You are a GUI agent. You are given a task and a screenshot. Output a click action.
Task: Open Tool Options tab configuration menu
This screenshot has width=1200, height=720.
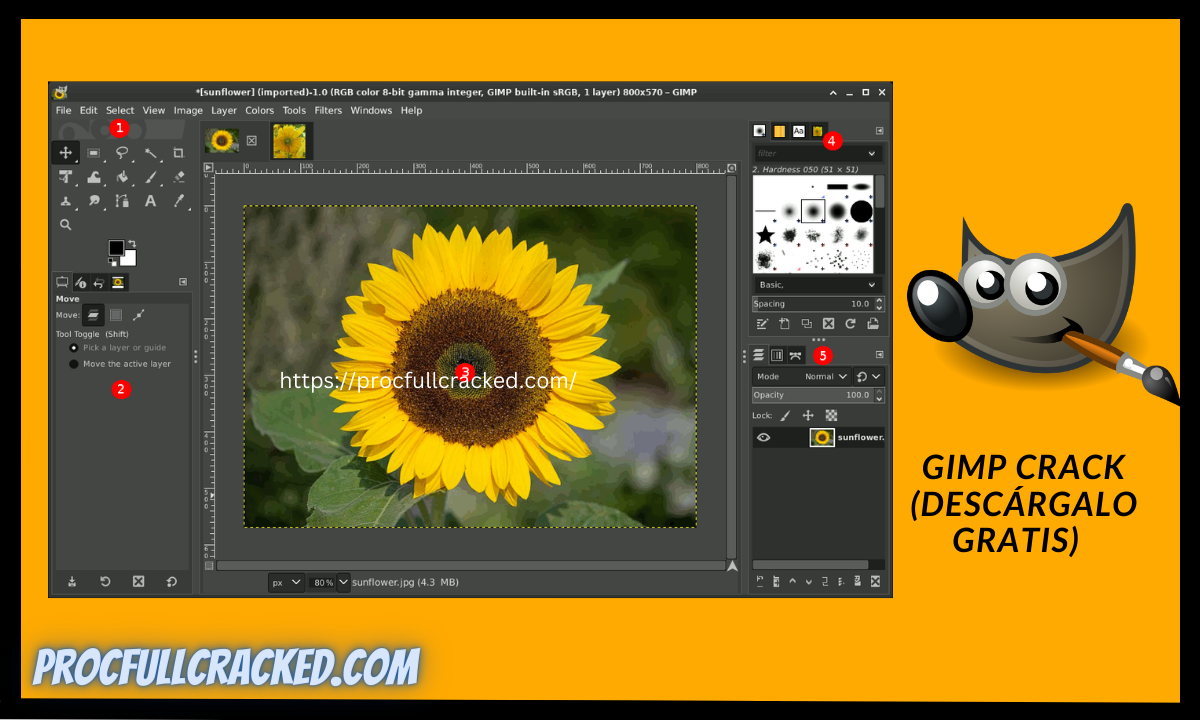tap(183, 282)
